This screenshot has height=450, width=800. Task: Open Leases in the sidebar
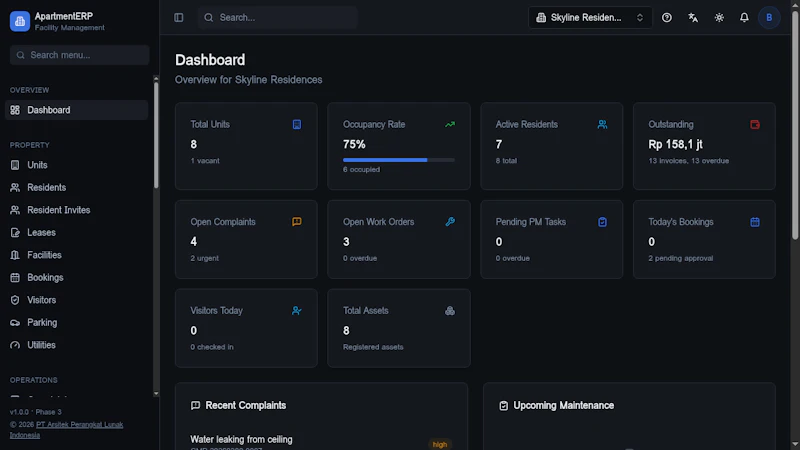[77, 233]
